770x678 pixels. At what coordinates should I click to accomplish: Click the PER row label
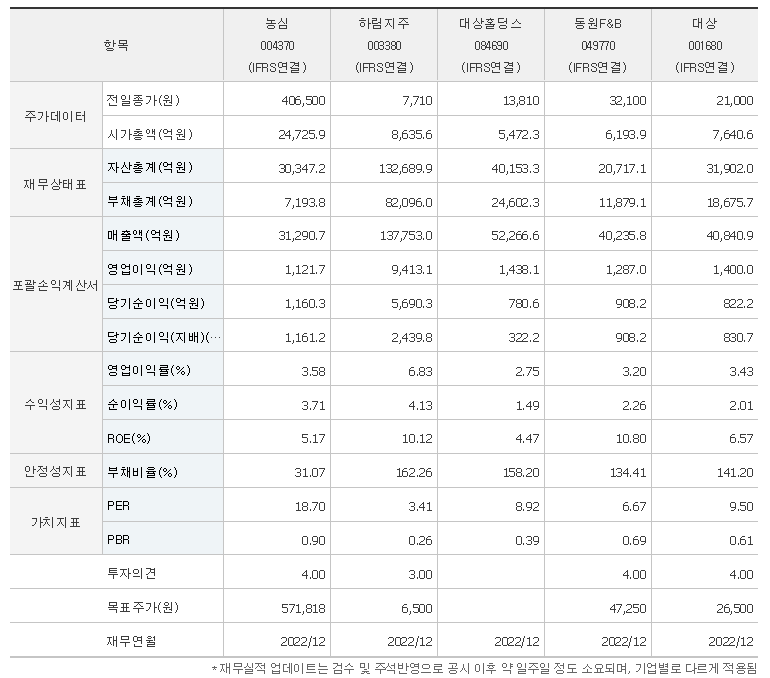pos(118,506)
